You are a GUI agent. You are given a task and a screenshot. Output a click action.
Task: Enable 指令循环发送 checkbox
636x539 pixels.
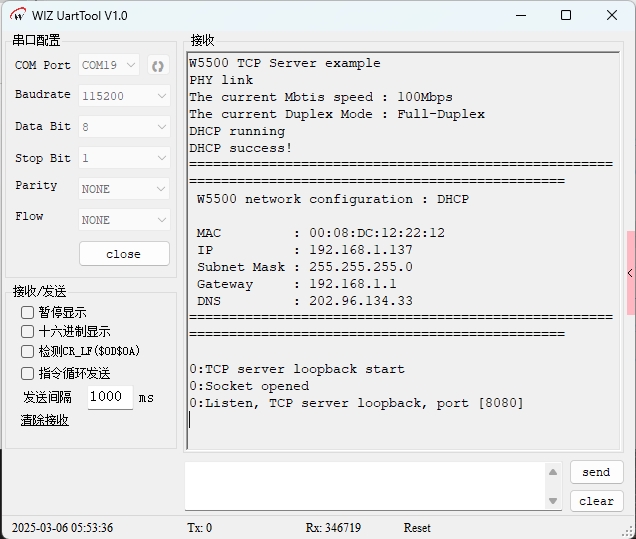pyautogui.click(x=28, y=373)
